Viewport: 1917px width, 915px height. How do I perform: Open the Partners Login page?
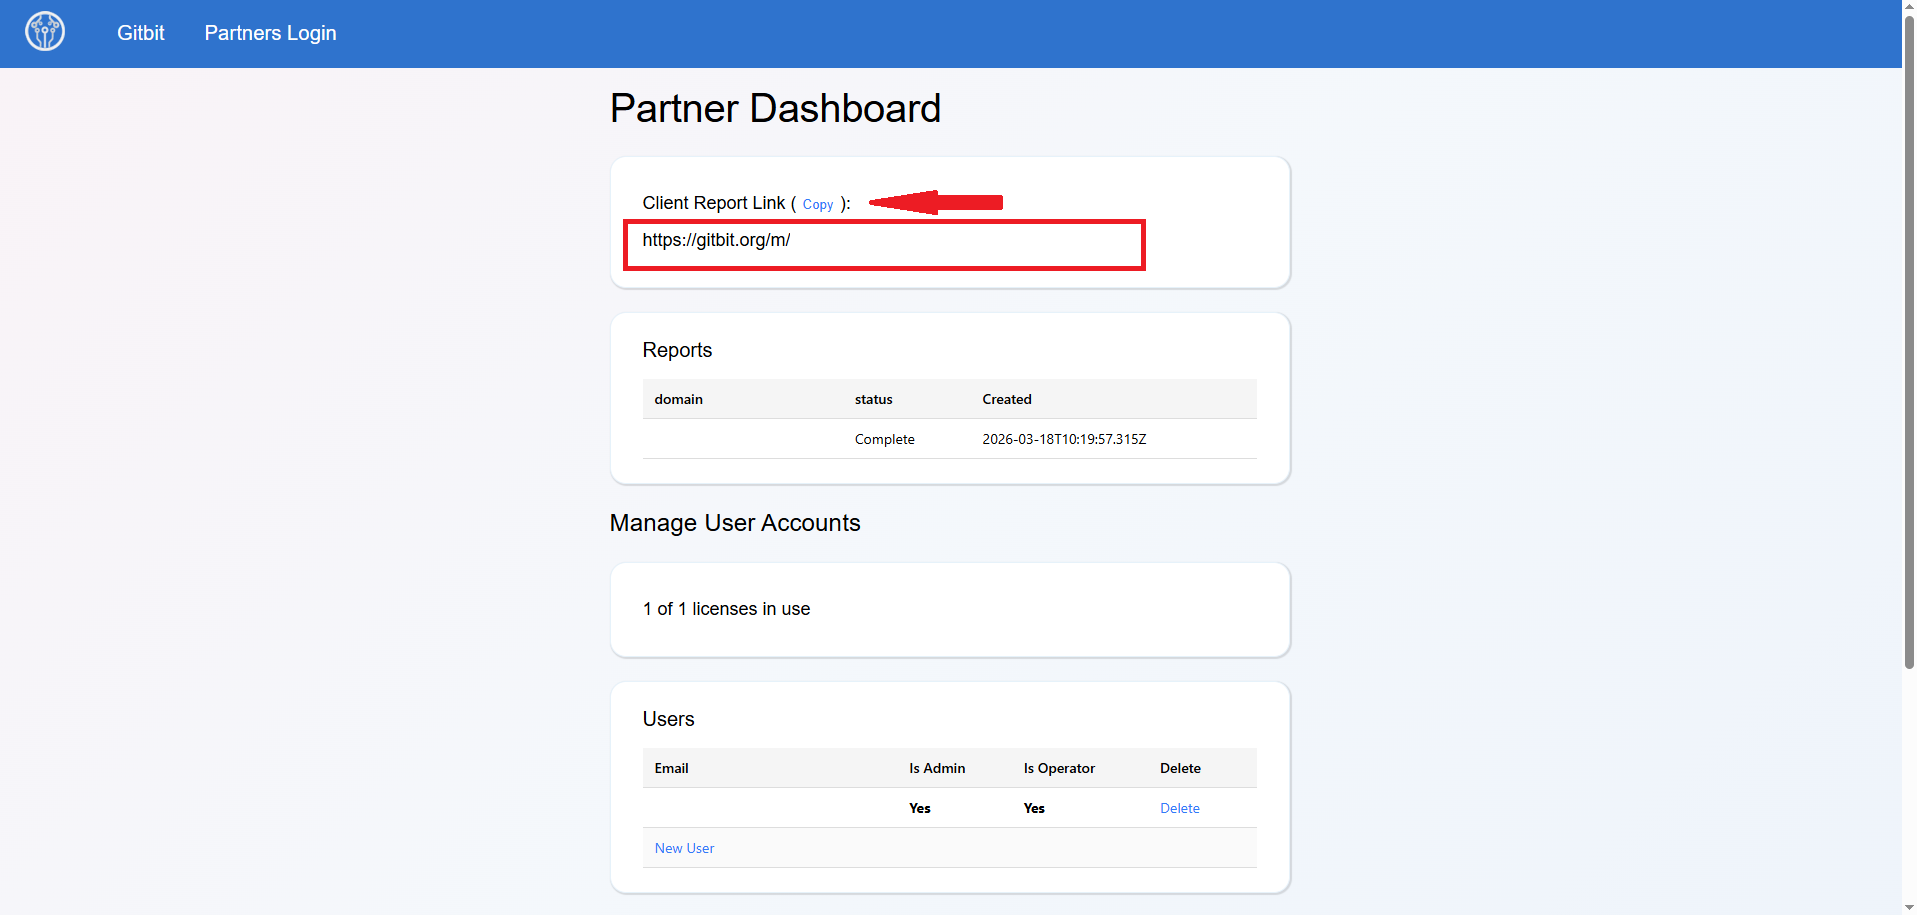(x=269, y=33)
